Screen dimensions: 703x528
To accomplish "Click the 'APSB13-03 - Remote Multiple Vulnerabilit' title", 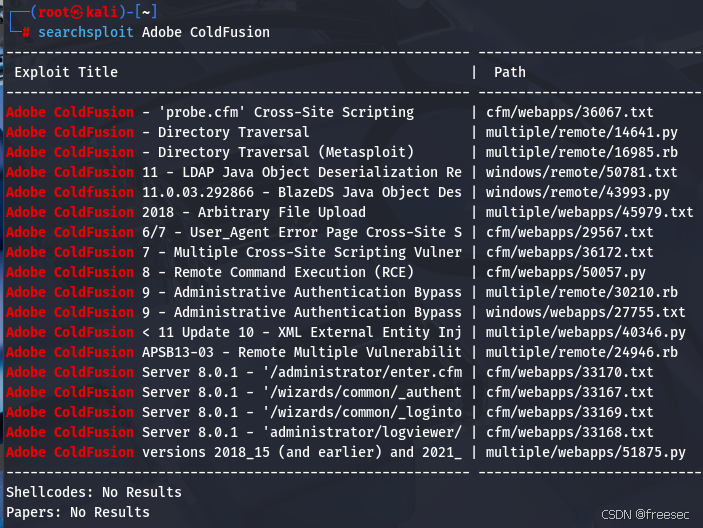I will [302, 352].
